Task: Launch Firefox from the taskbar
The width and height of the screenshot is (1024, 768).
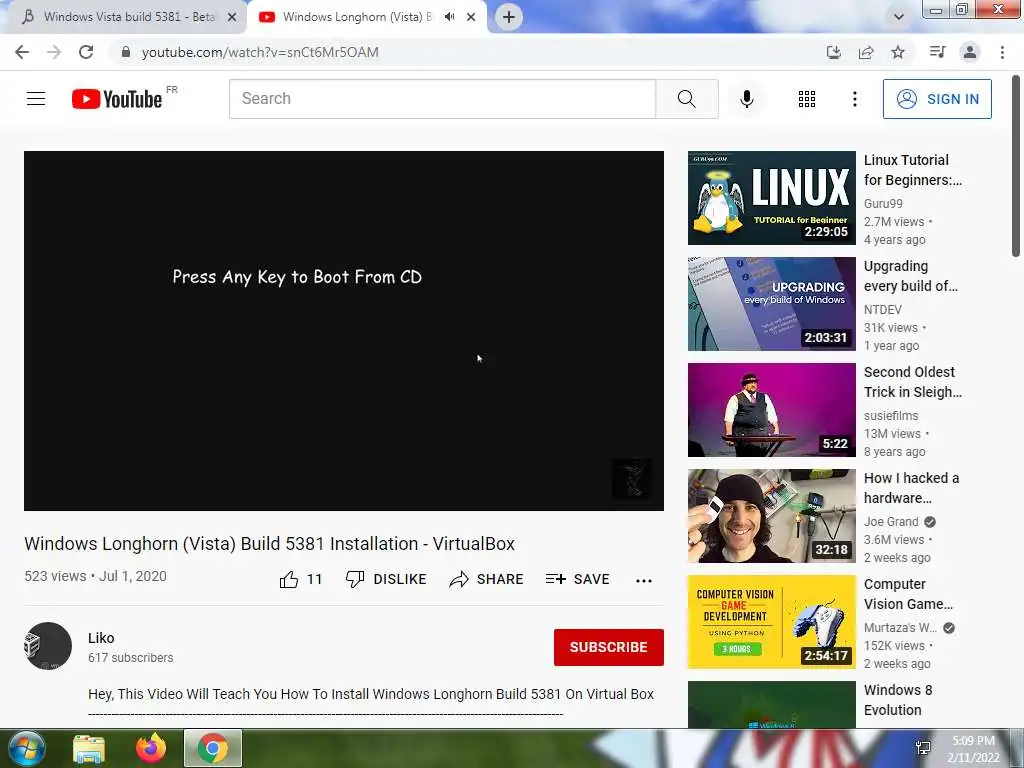Action: (151, 748)
